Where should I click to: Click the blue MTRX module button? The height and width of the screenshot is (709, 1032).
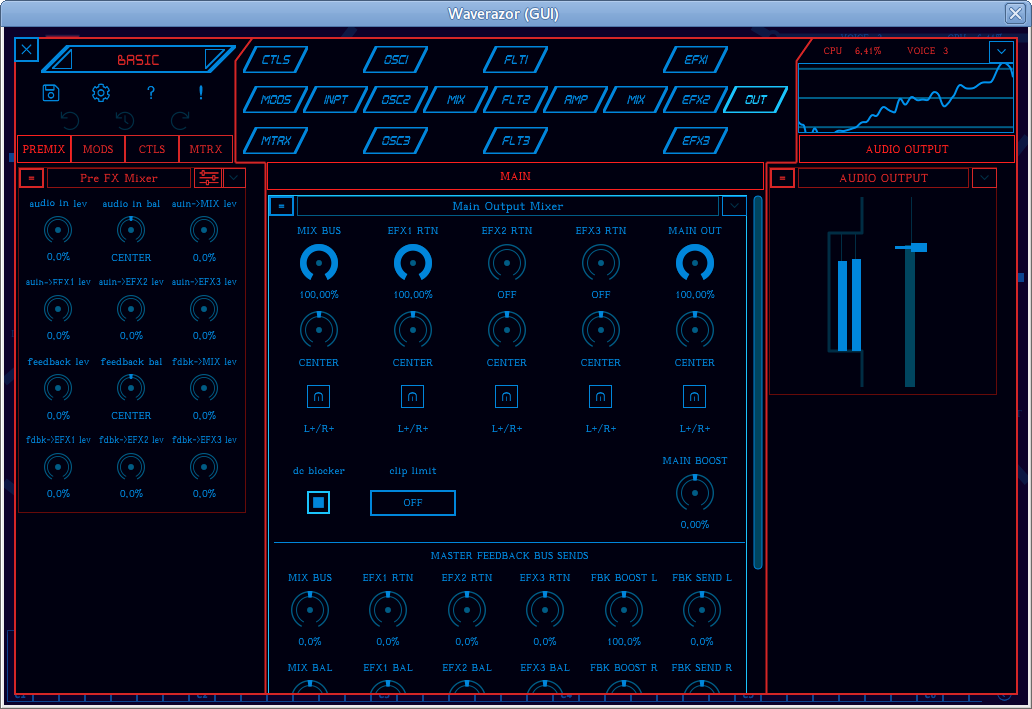(276, 141)
